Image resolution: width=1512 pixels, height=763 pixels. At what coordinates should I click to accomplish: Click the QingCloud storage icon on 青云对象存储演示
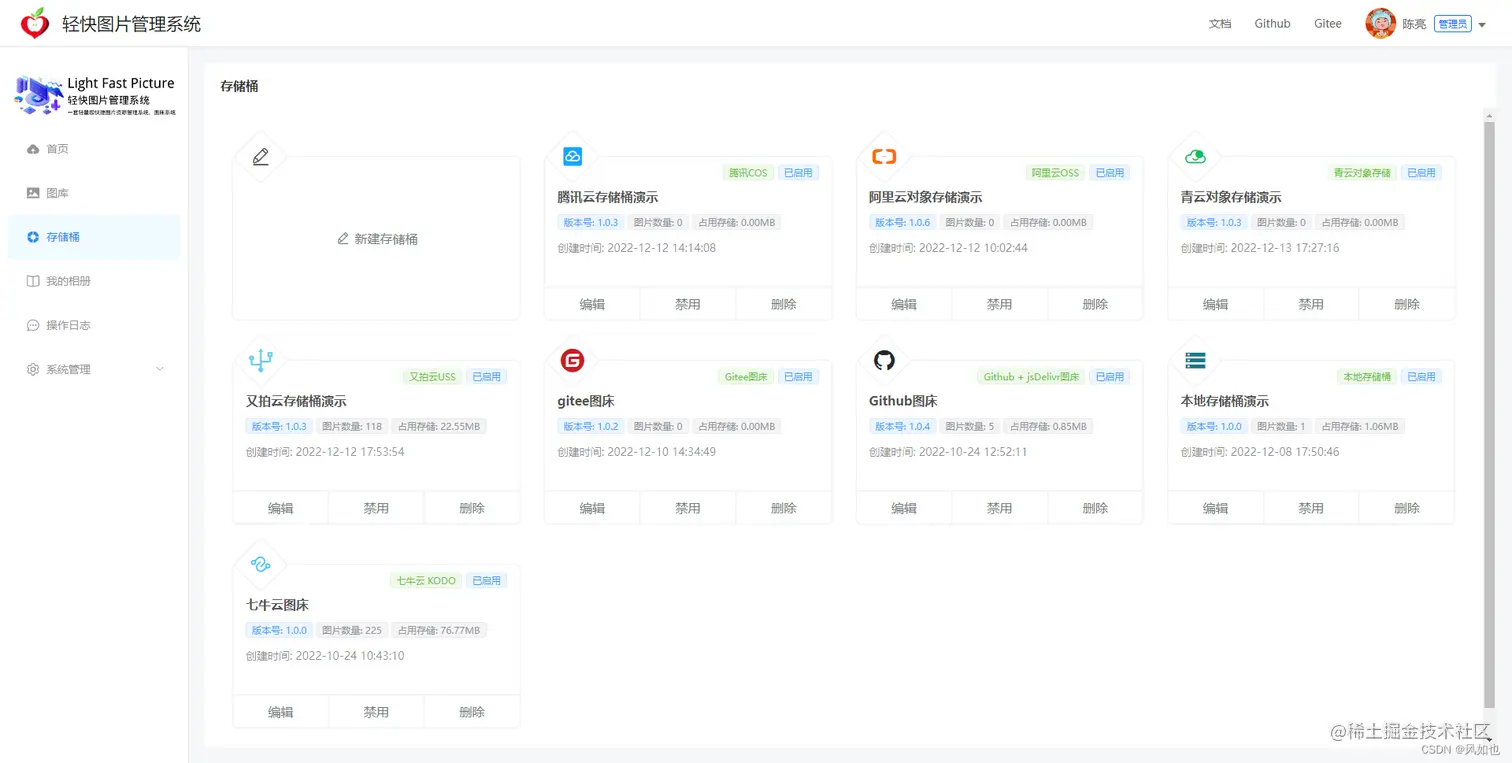pyautogui.click(x=1195, y=156)
